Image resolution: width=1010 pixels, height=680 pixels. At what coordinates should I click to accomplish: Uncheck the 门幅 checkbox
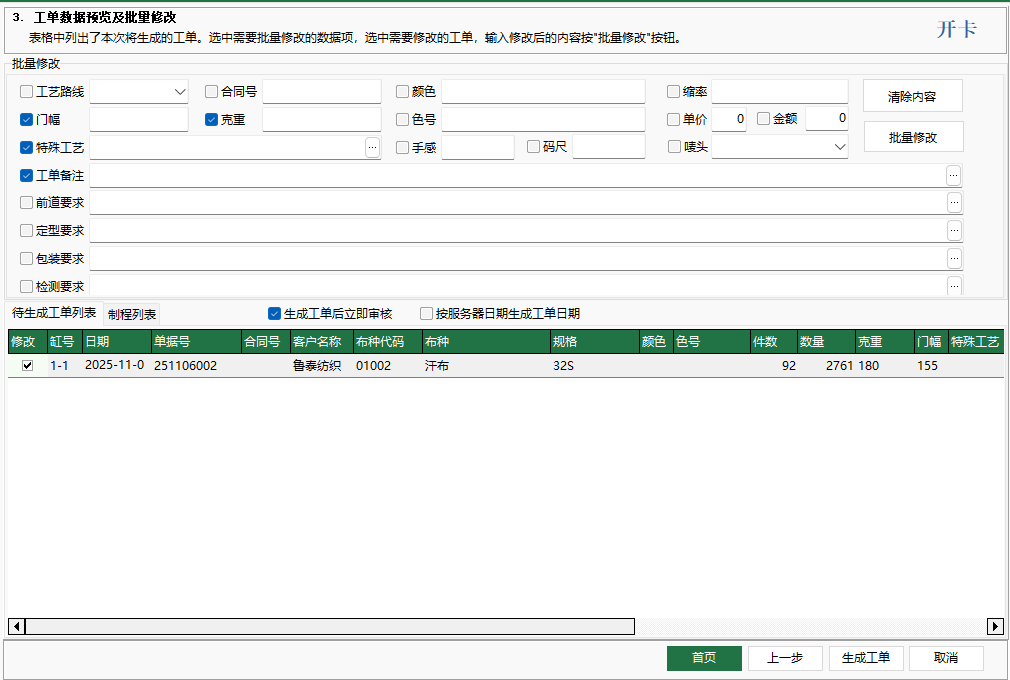pyautogui.click(x=26, y=119)
